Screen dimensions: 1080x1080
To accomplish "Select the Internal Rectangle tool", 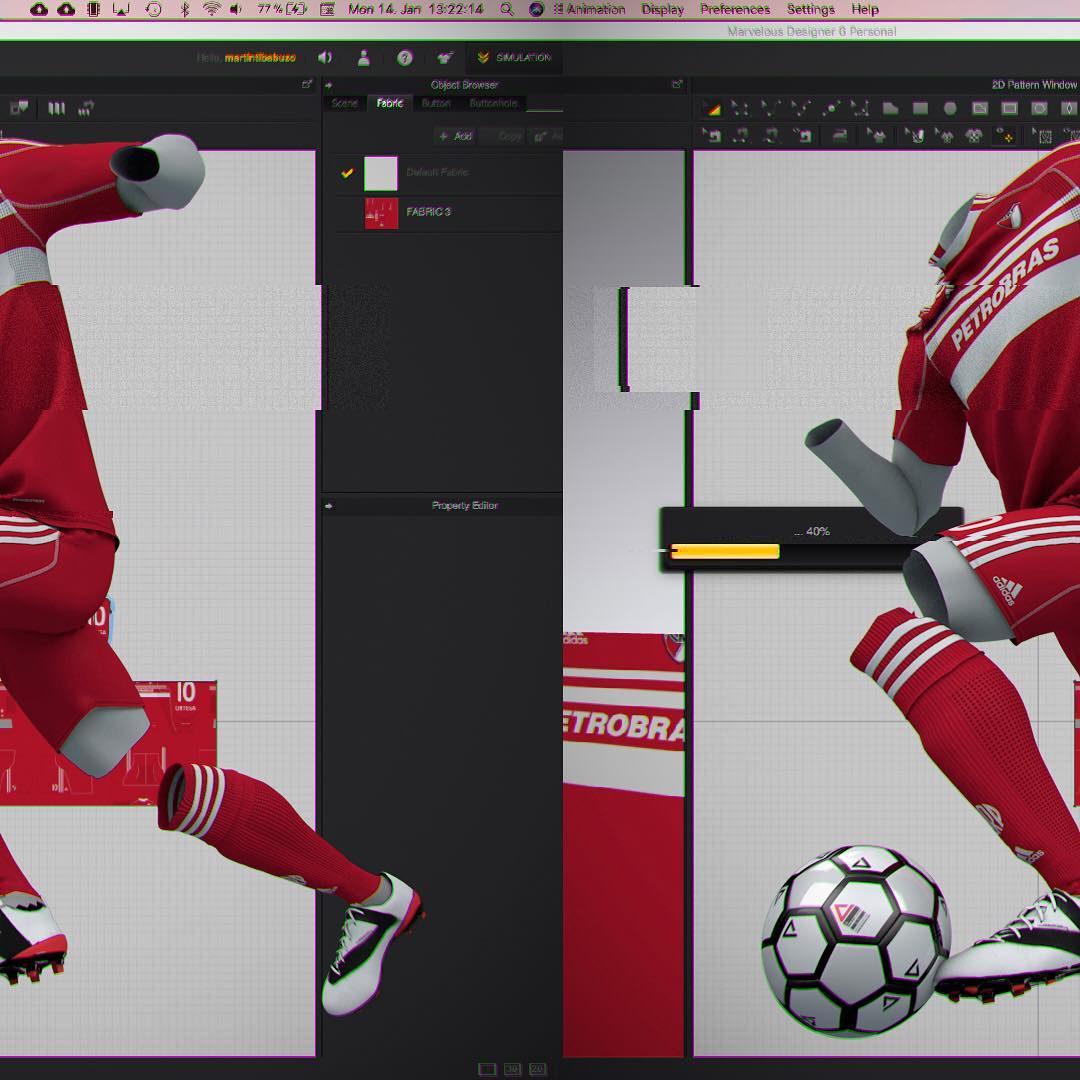I will click(x=1010, y=108).
